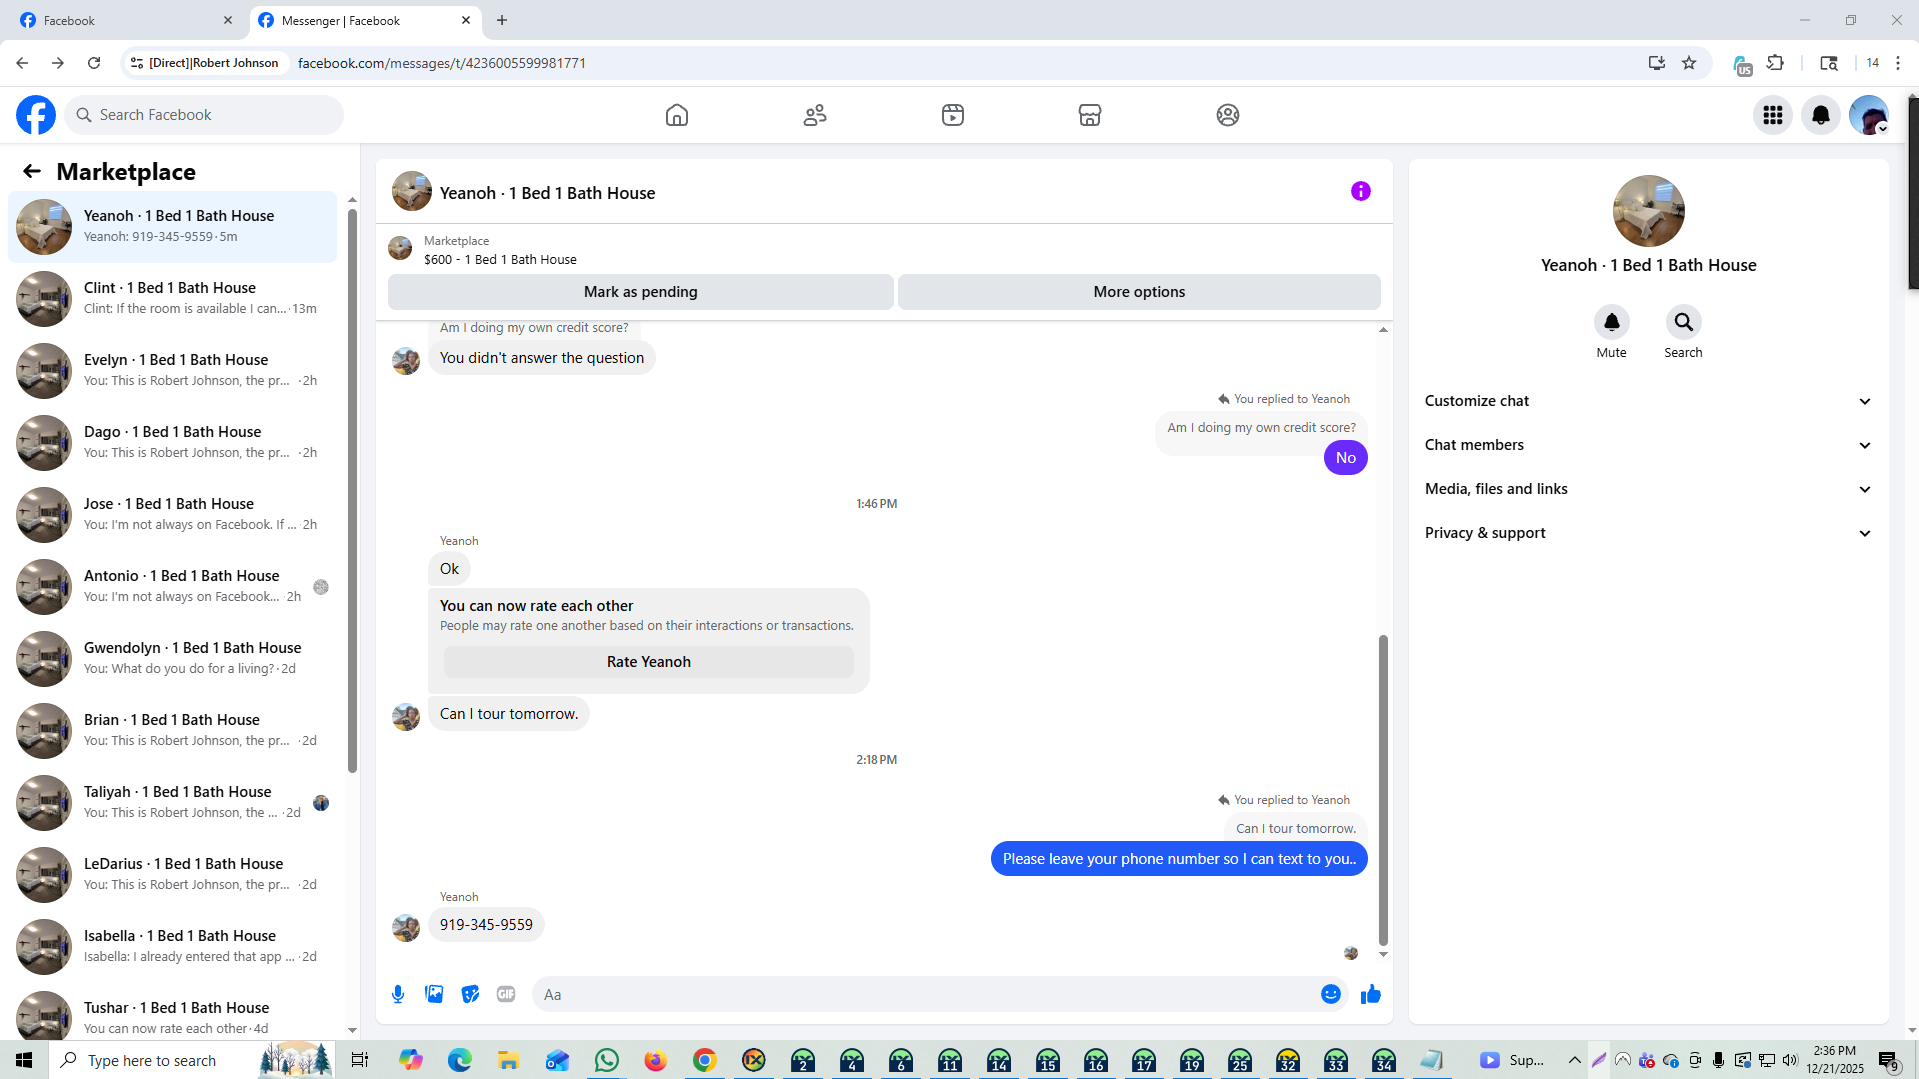
Task: Open Antonio's 1 Bed 1 Bath House chat
Action: pos(172,587)
